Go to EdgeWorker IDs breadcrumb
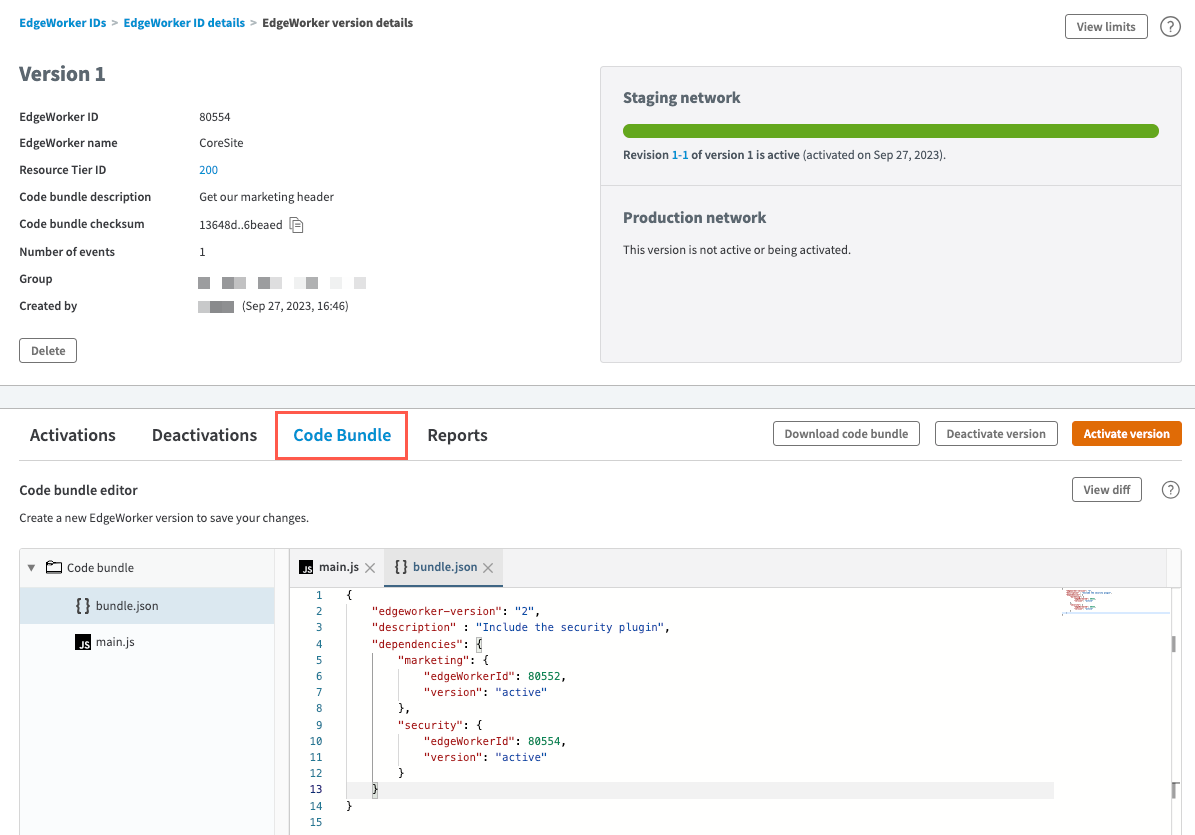1195x835 pixels. pos(62,23)
